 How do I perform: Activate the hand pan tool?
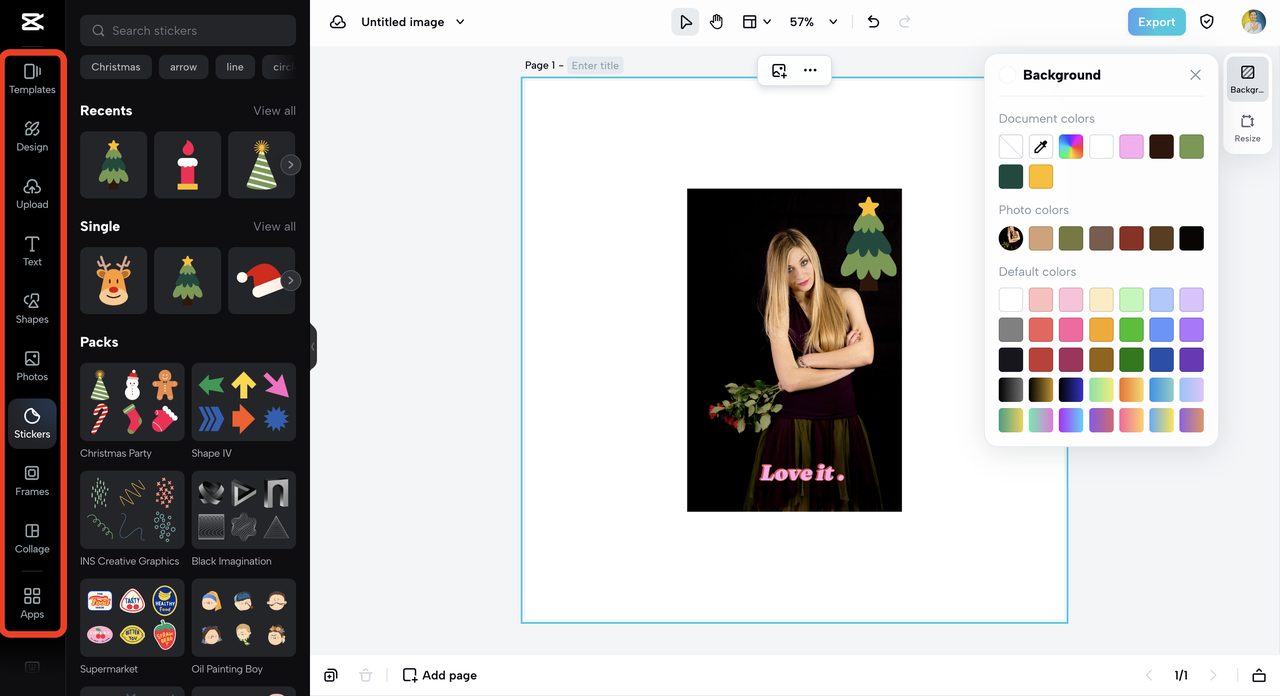[716, 22]
